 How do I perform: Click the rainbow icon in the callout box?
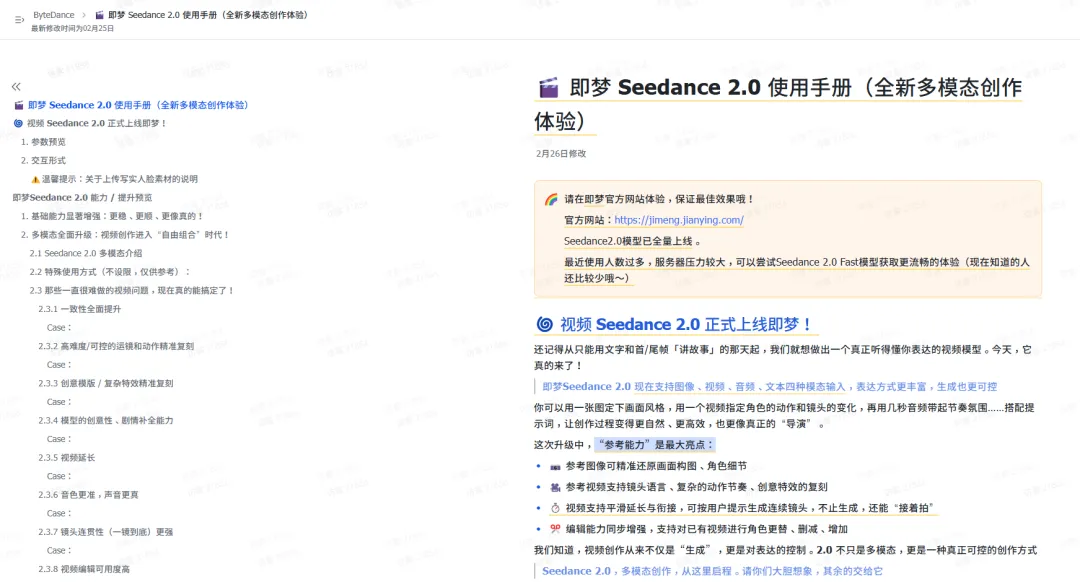pyautogui.click(x=551, y=199)
